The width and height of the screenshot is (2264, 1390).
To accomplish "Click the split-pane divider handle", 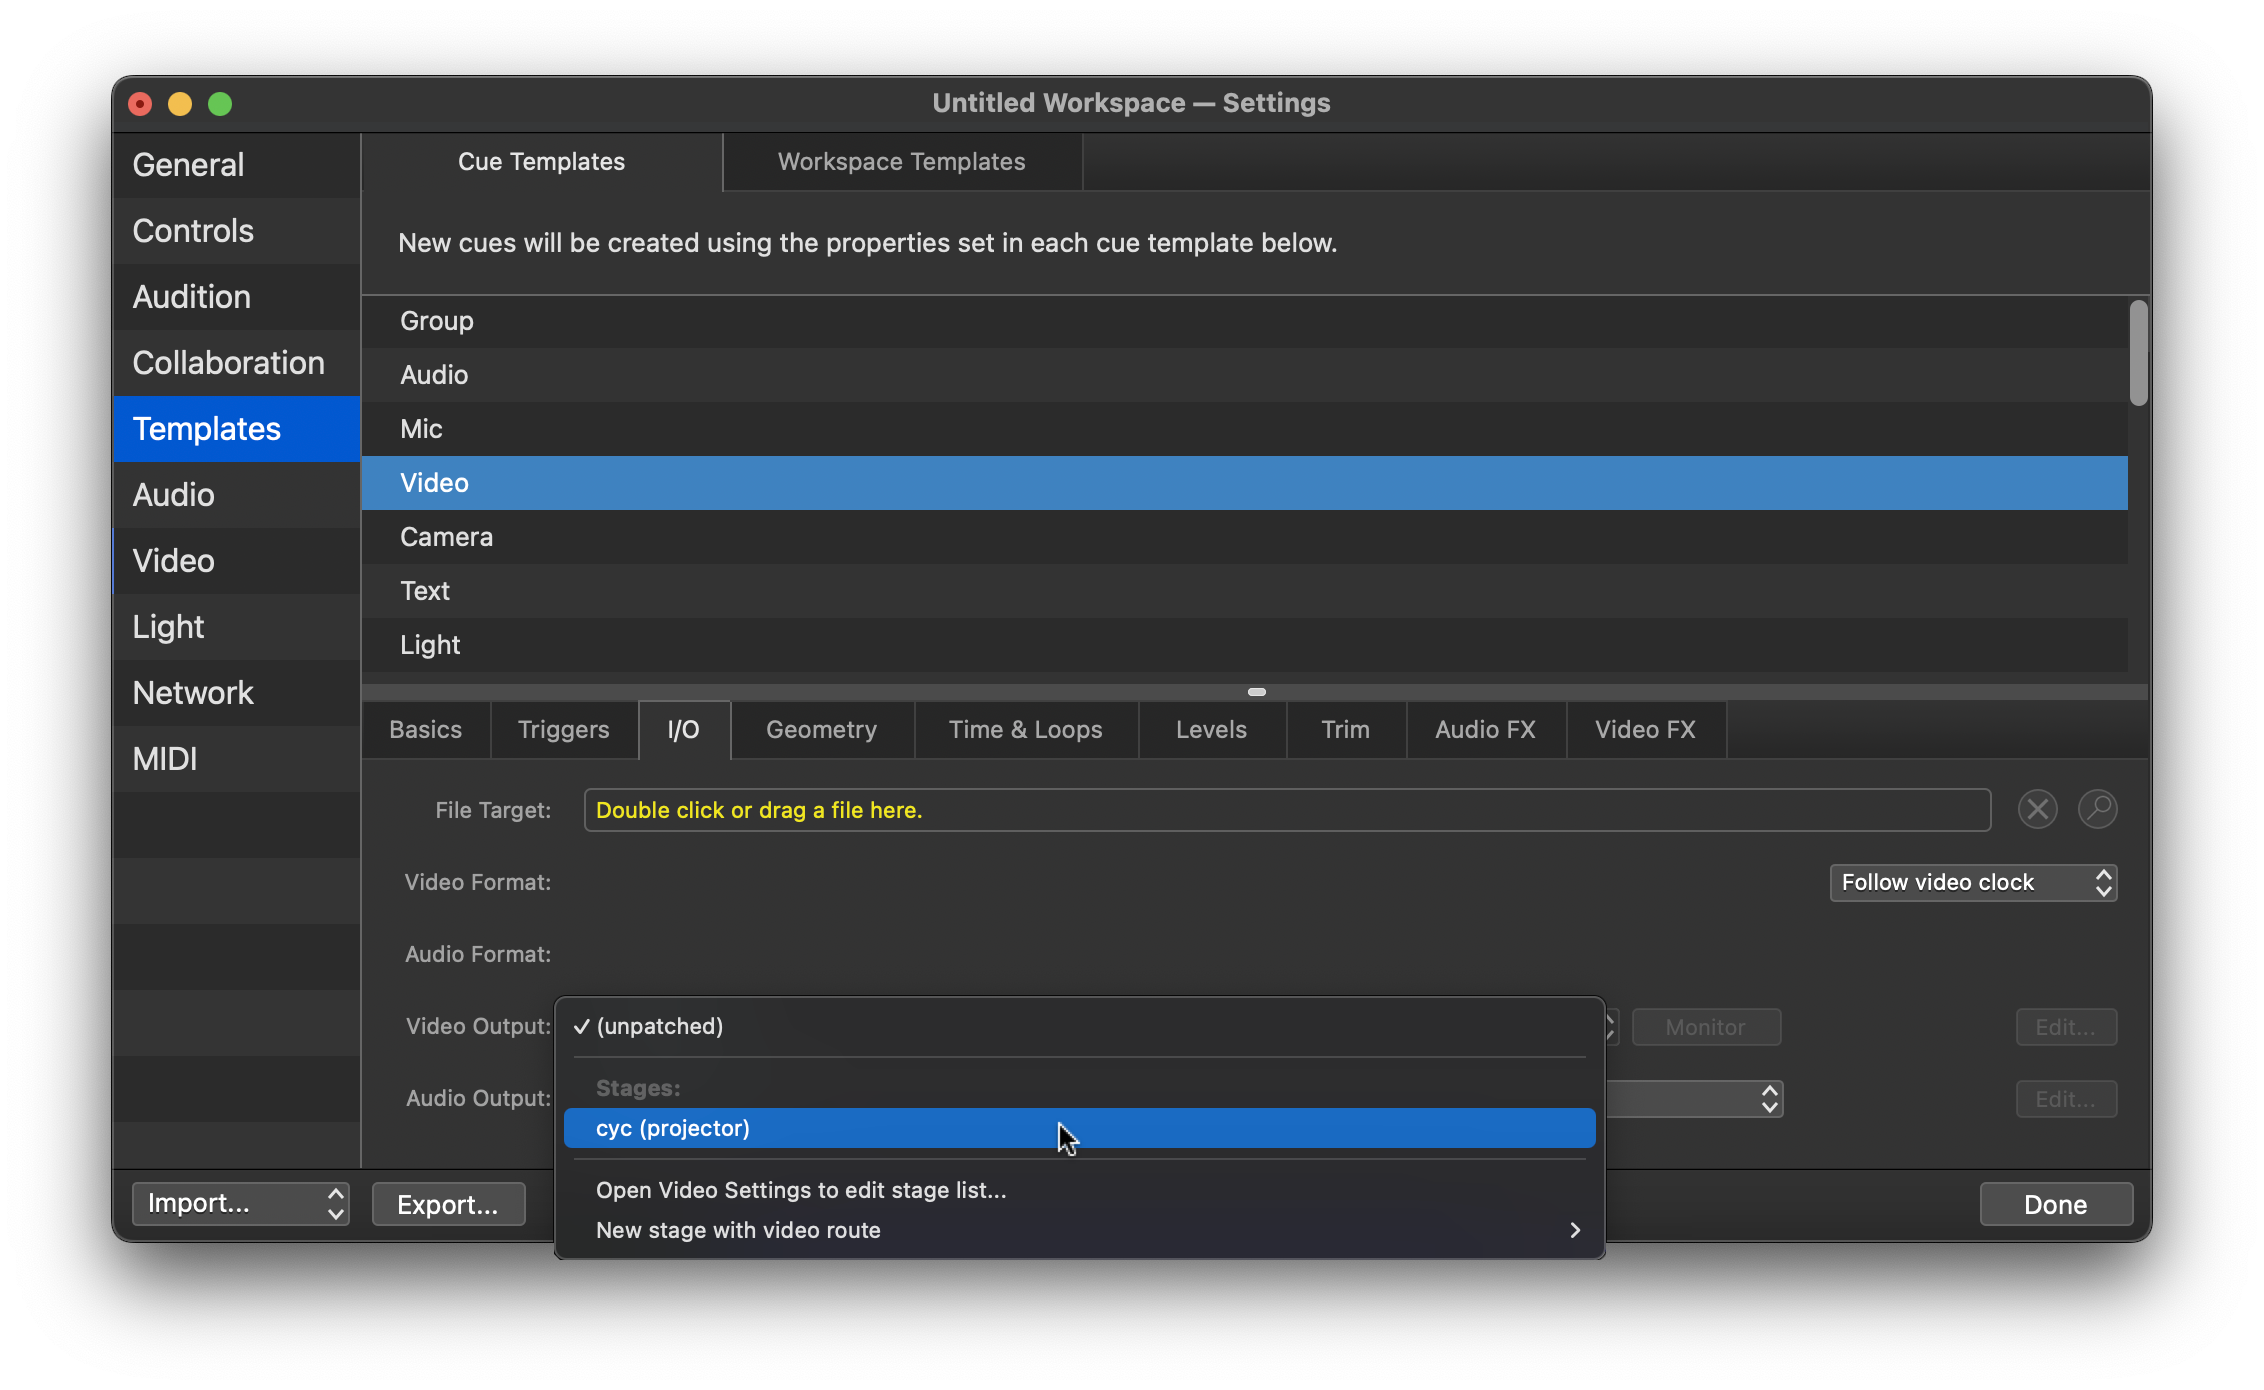I will 1257,692.
